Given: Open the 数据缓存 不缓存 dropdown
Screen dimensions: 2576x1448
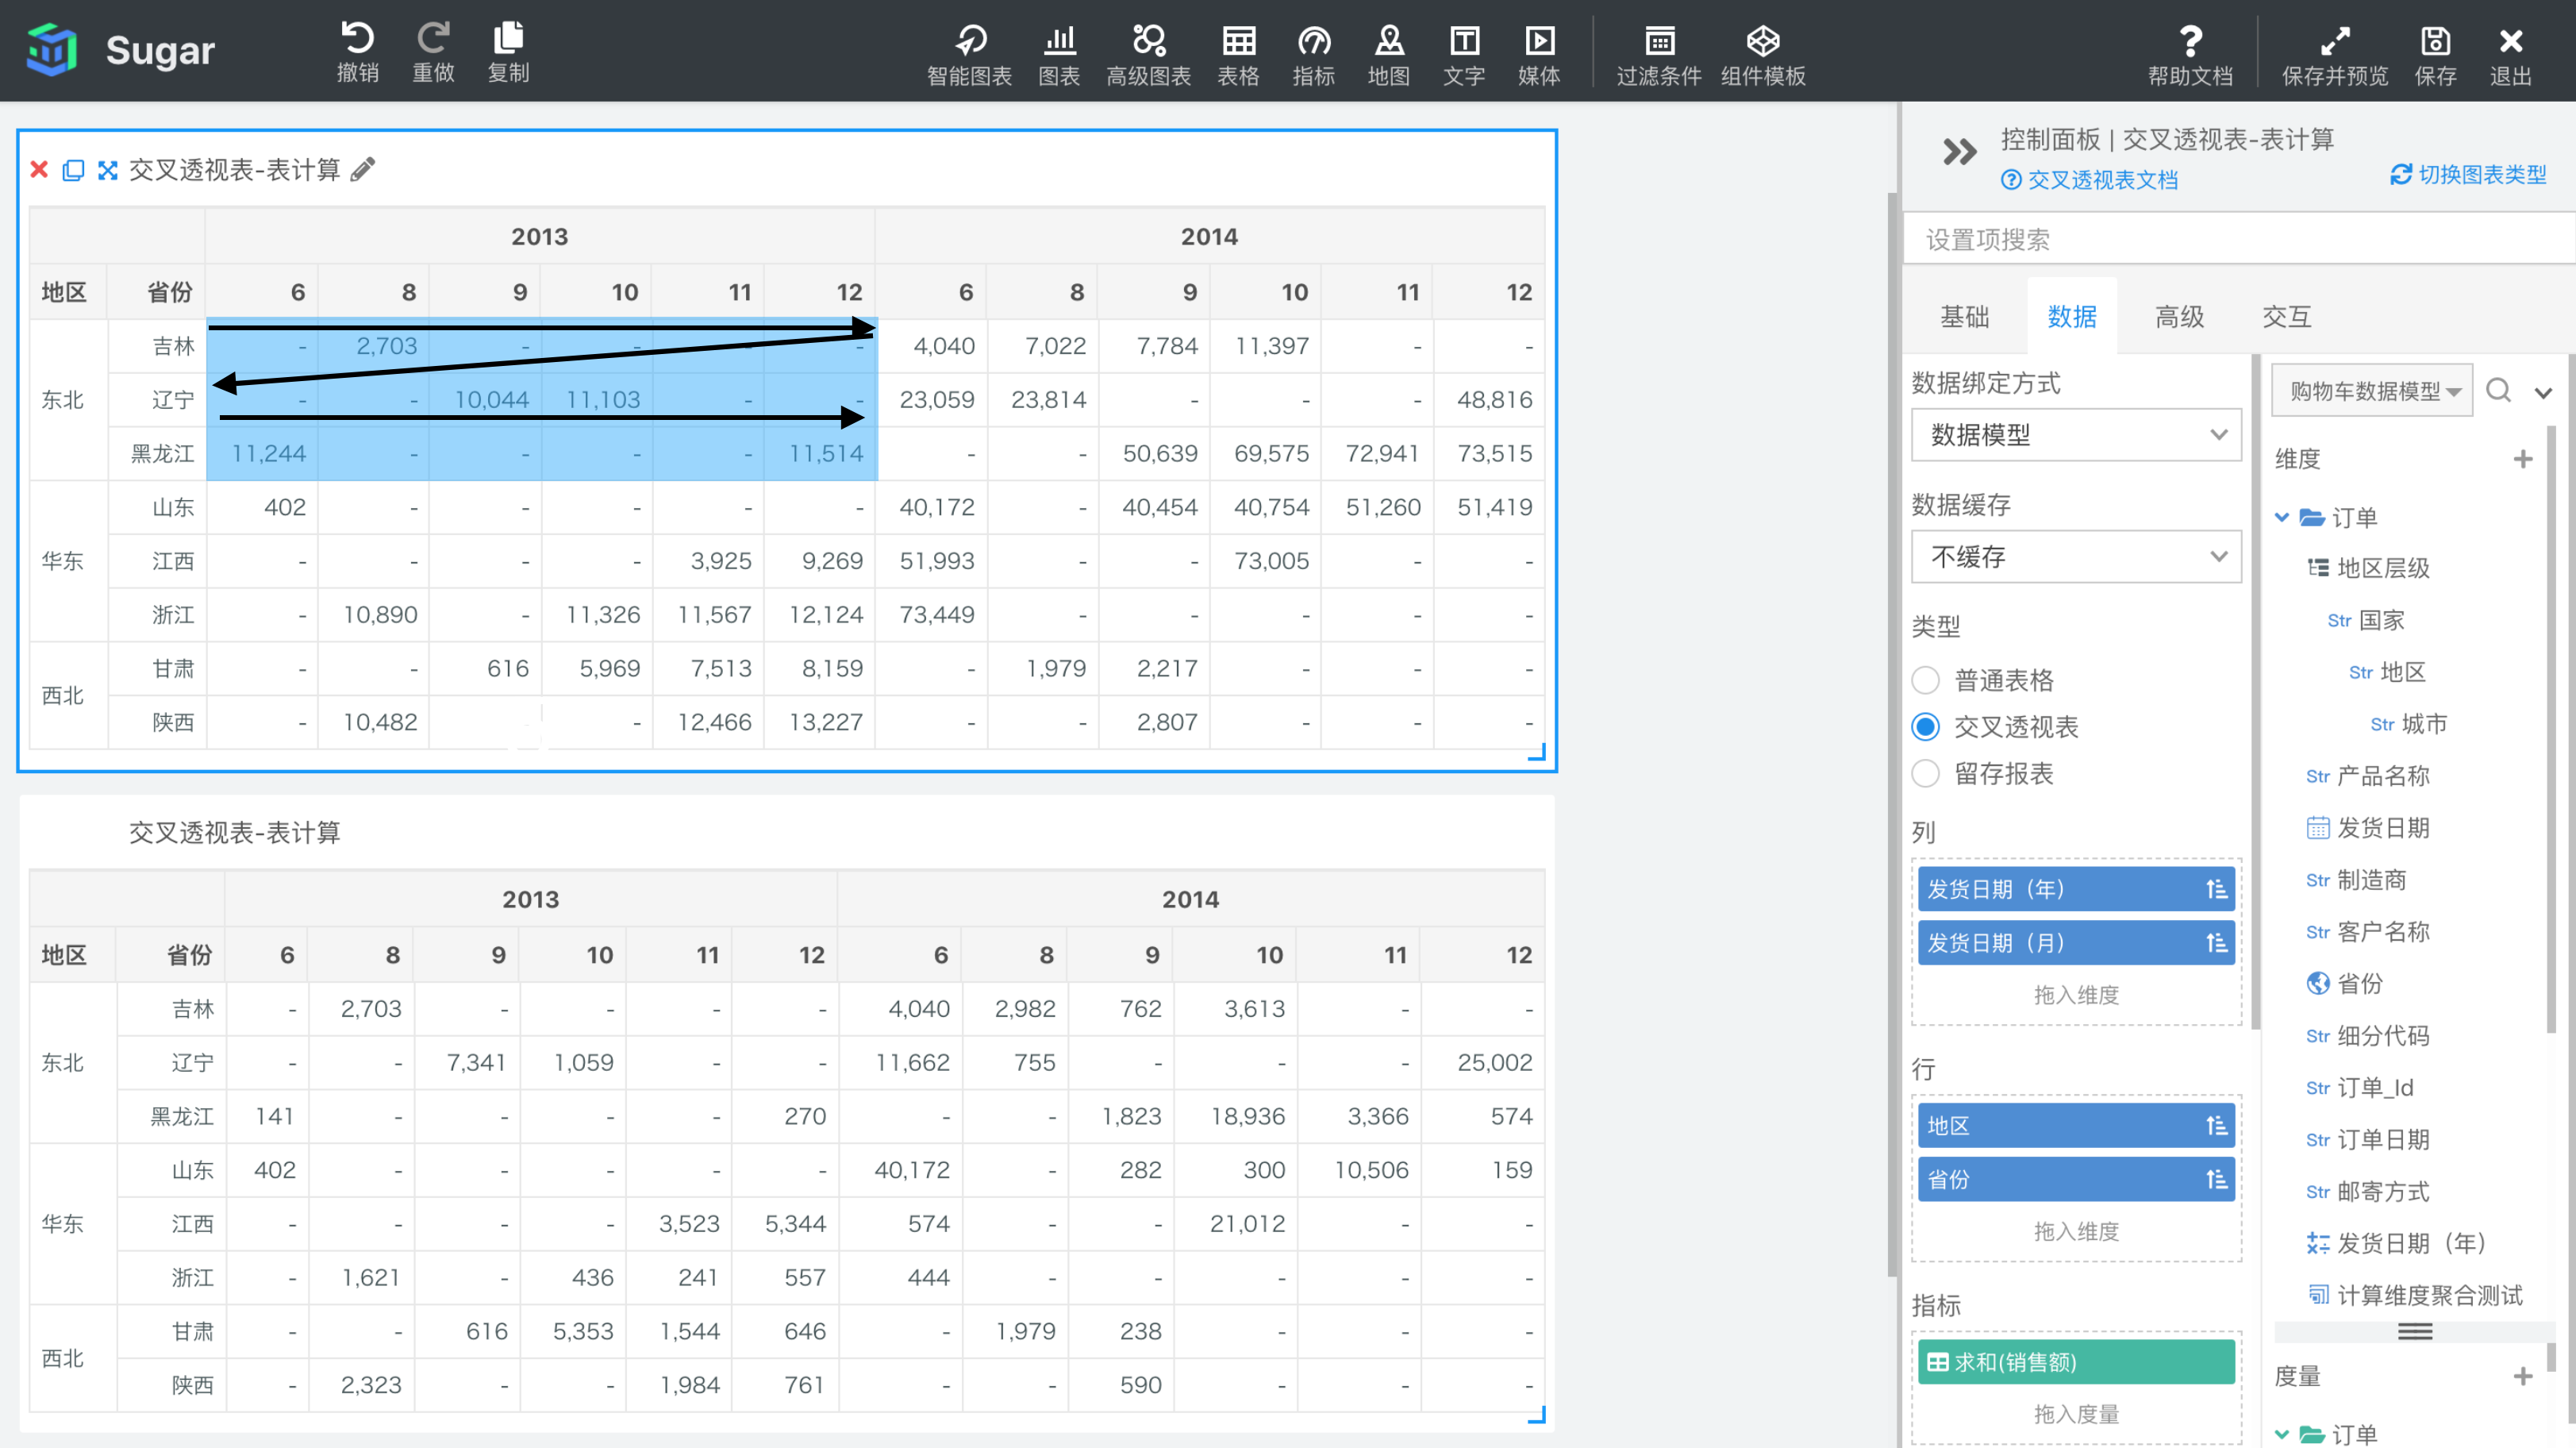Looking at the screenshot, I should [x=2076, y=557].
